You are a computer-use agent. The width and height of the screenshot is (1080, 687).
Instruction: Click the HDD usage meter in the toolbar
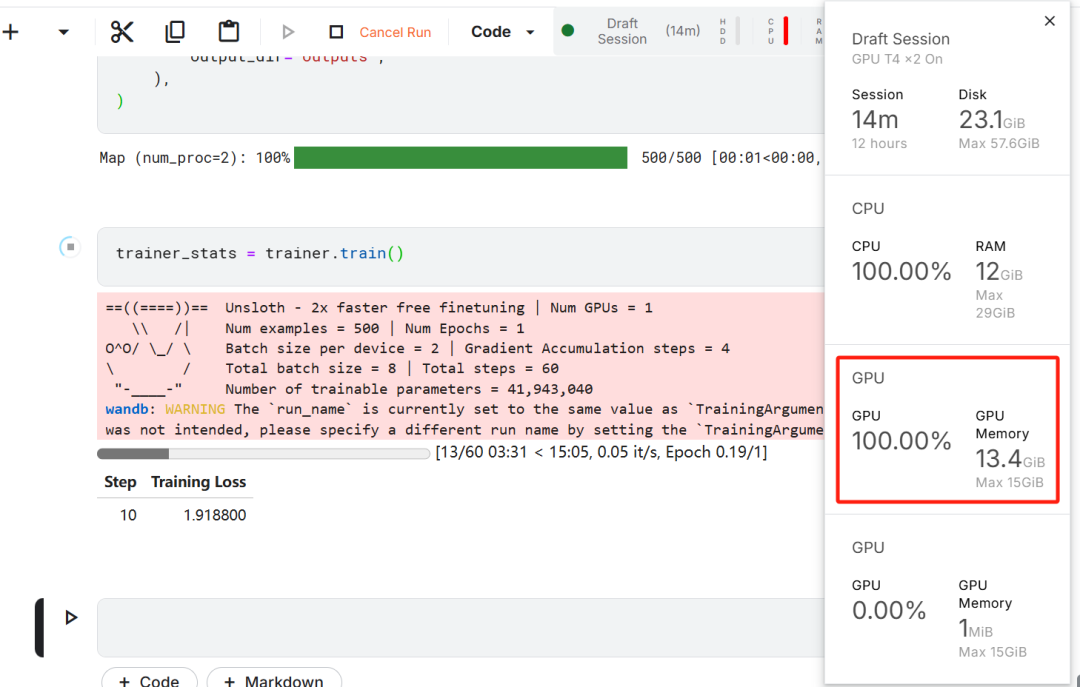click(x=729, y=31)
